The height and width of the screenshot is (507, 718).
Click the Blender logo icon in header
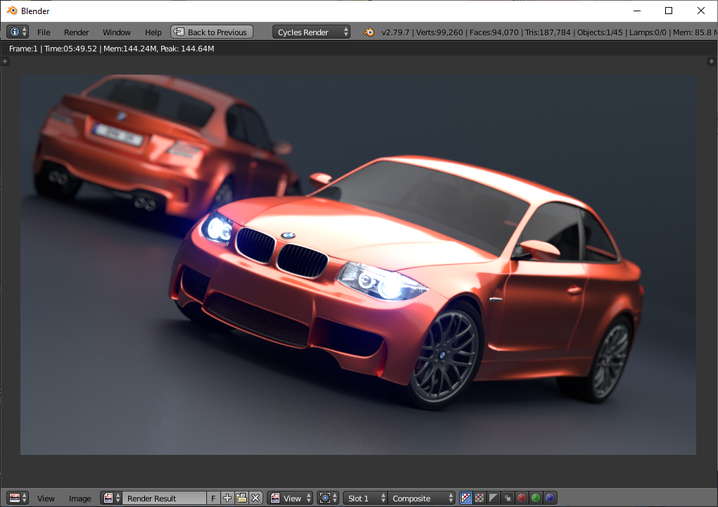pyautogui.click(x=369, y=32)
